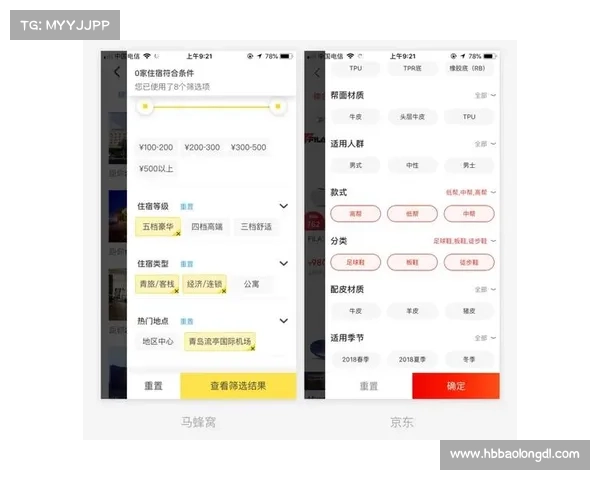Move the left price slider handle
This screenshot has width=600, height=480.
coord(145,106)
